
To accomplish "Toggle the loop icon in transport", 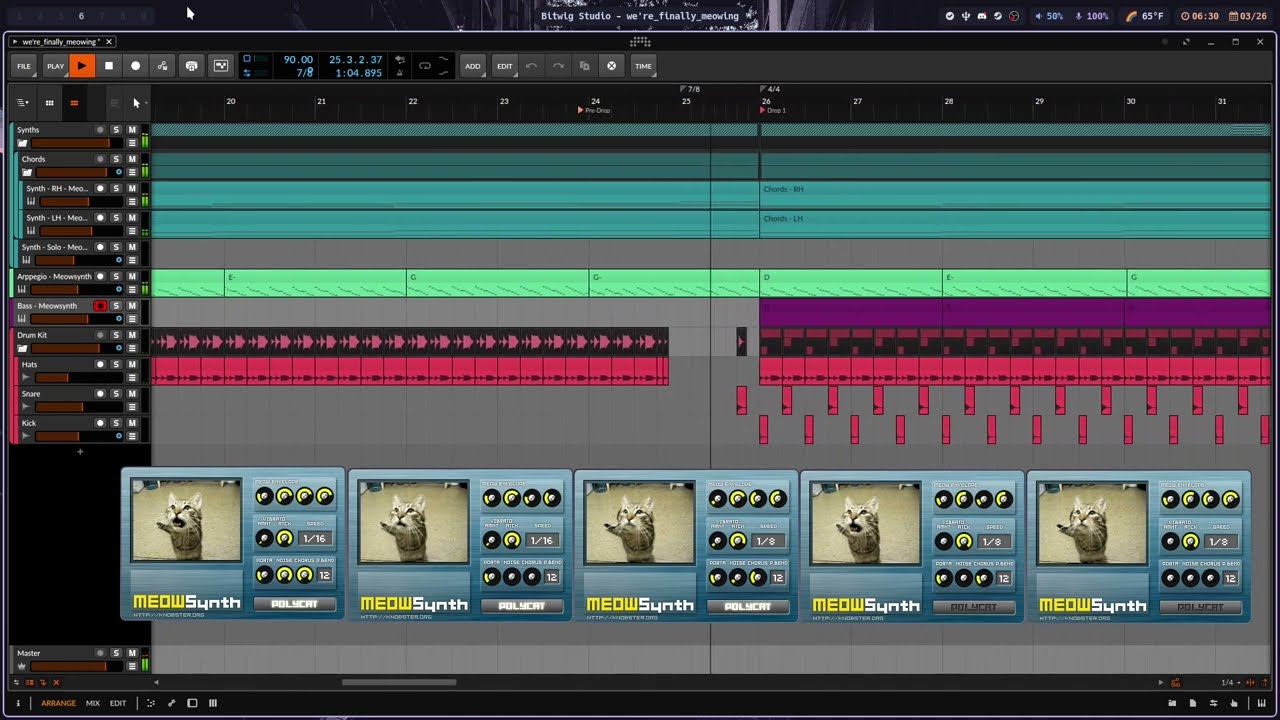I will 425,66.
